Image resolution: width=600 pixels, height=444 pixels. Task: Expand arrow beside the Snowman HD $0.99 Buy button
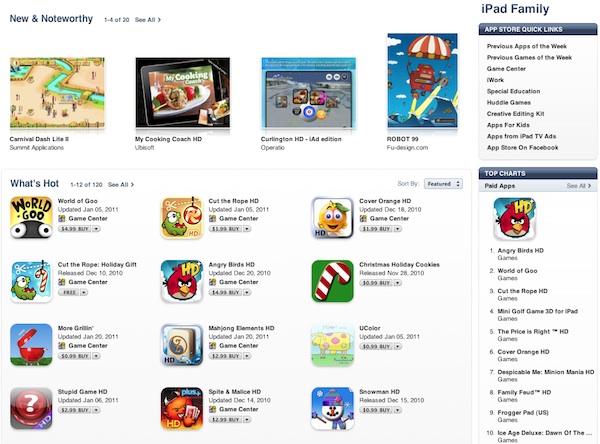[x=398, y=410]
